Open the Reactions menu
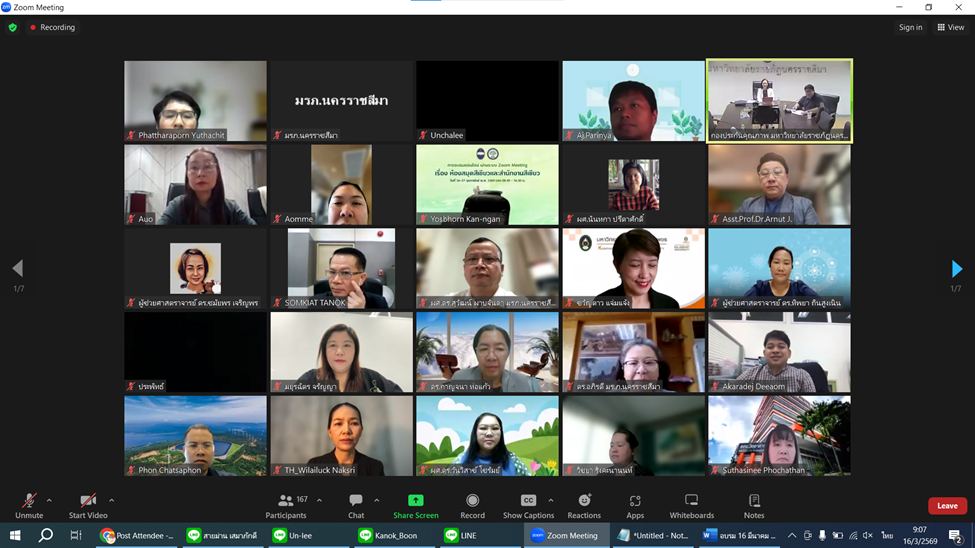 pyautogui.click(x=584, y=505)
